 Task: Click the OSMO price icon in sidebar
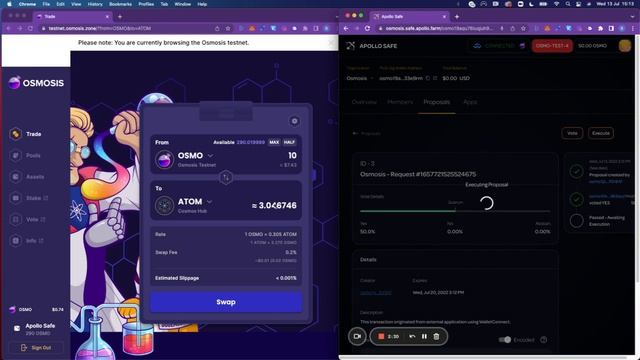[13, 309]
